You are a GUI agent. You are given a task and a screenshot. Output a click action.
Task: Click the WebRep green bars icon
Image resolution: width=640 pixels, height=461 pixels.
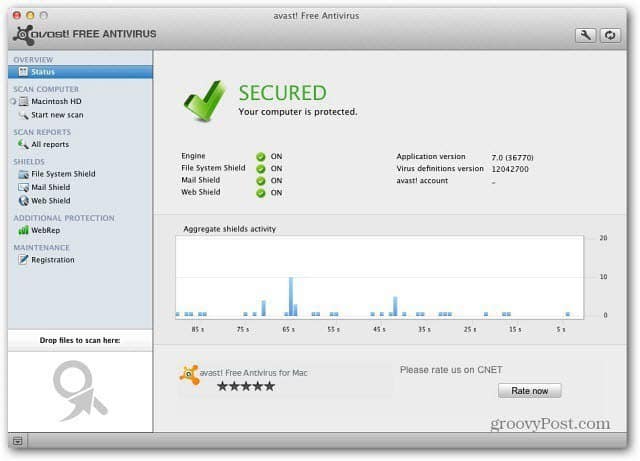tap(23, 230)
